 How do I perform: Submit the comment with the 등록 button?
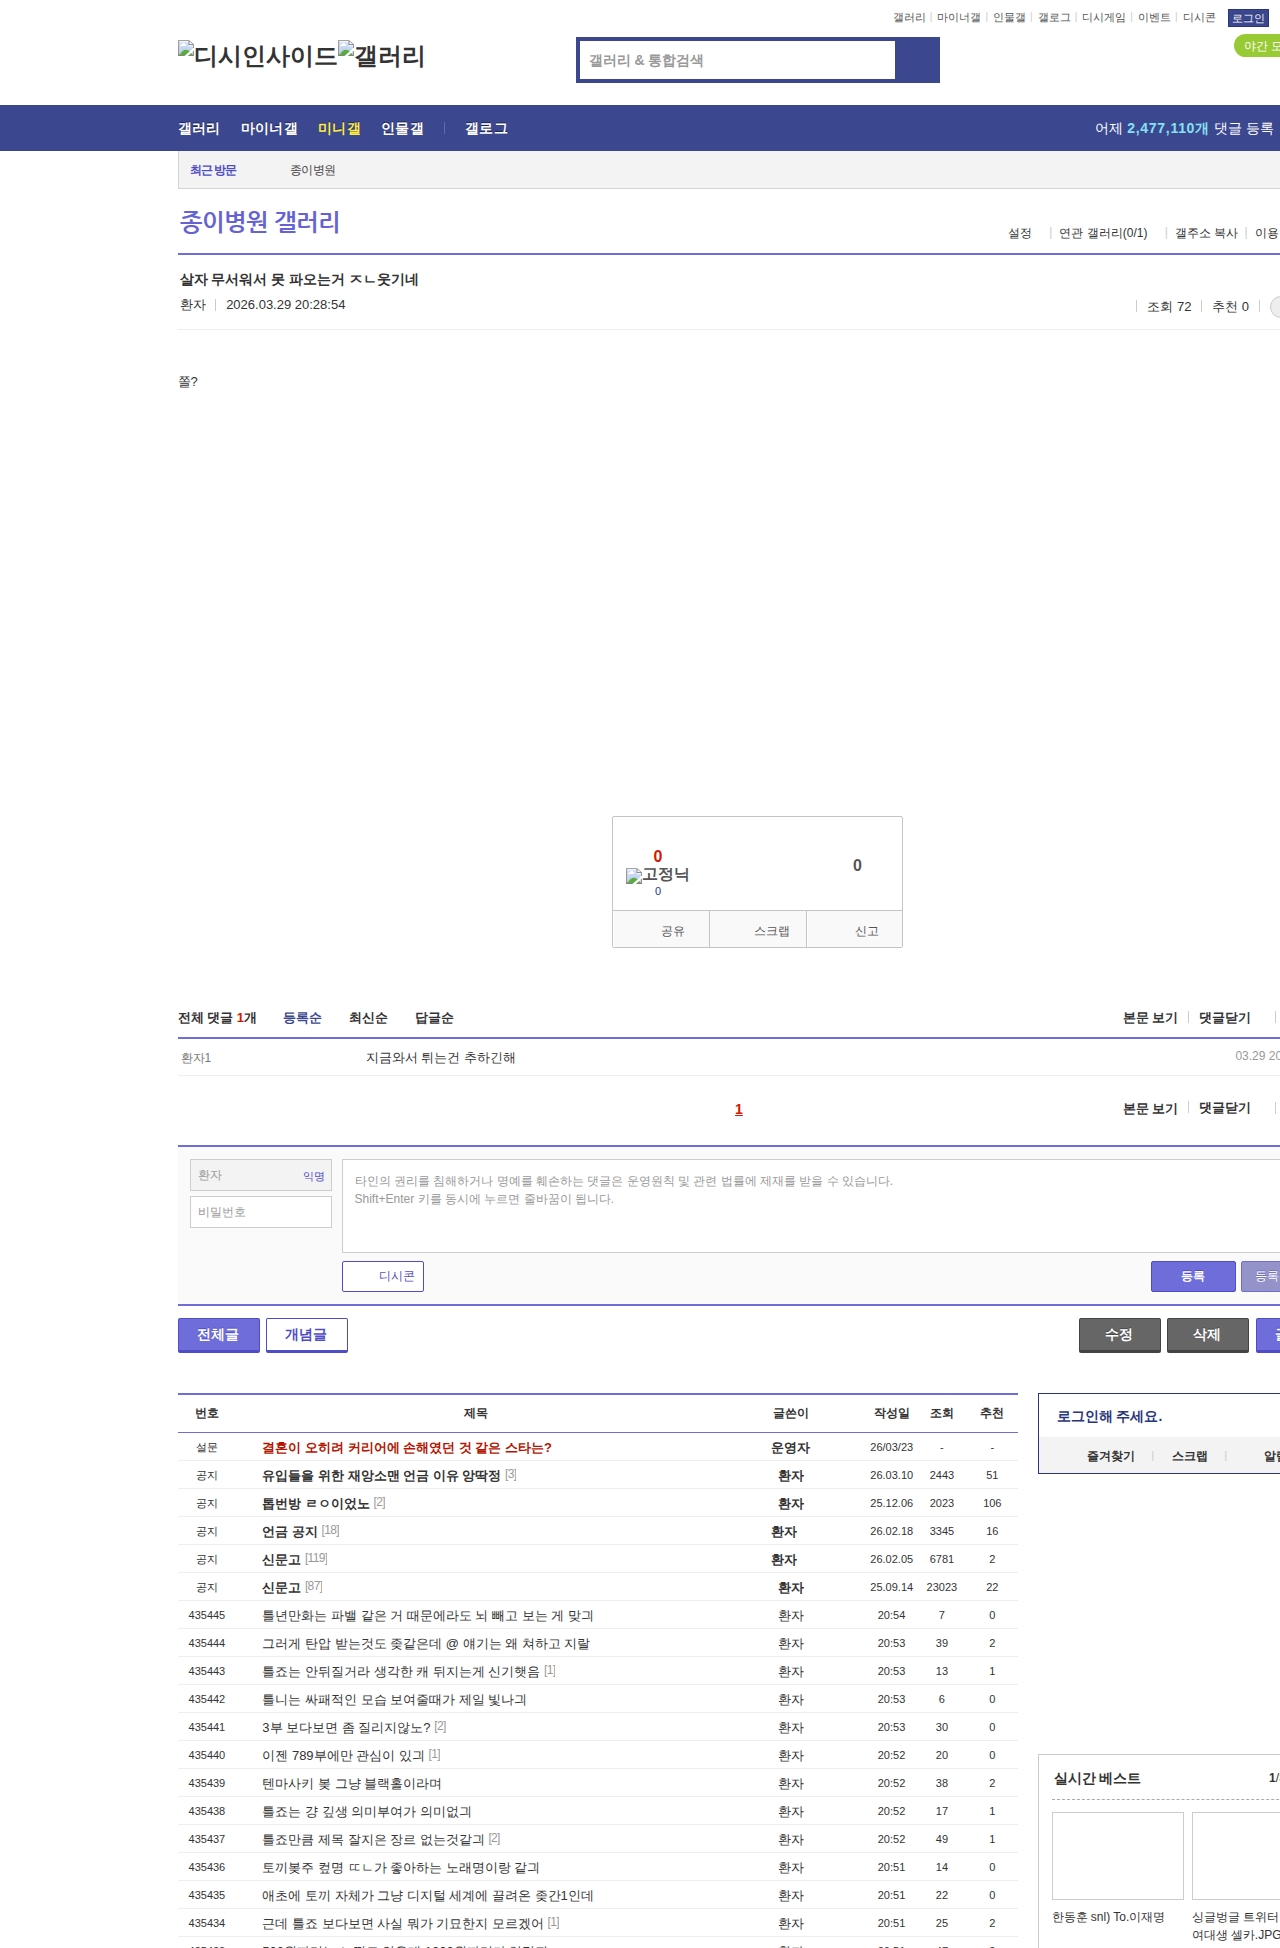tap(1193, 1277)
